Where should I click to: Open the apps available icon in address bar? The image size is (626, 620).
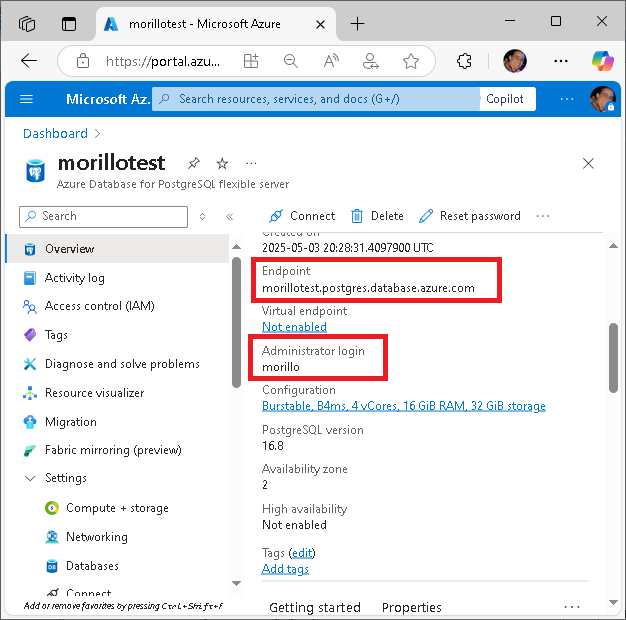[251, 61]
